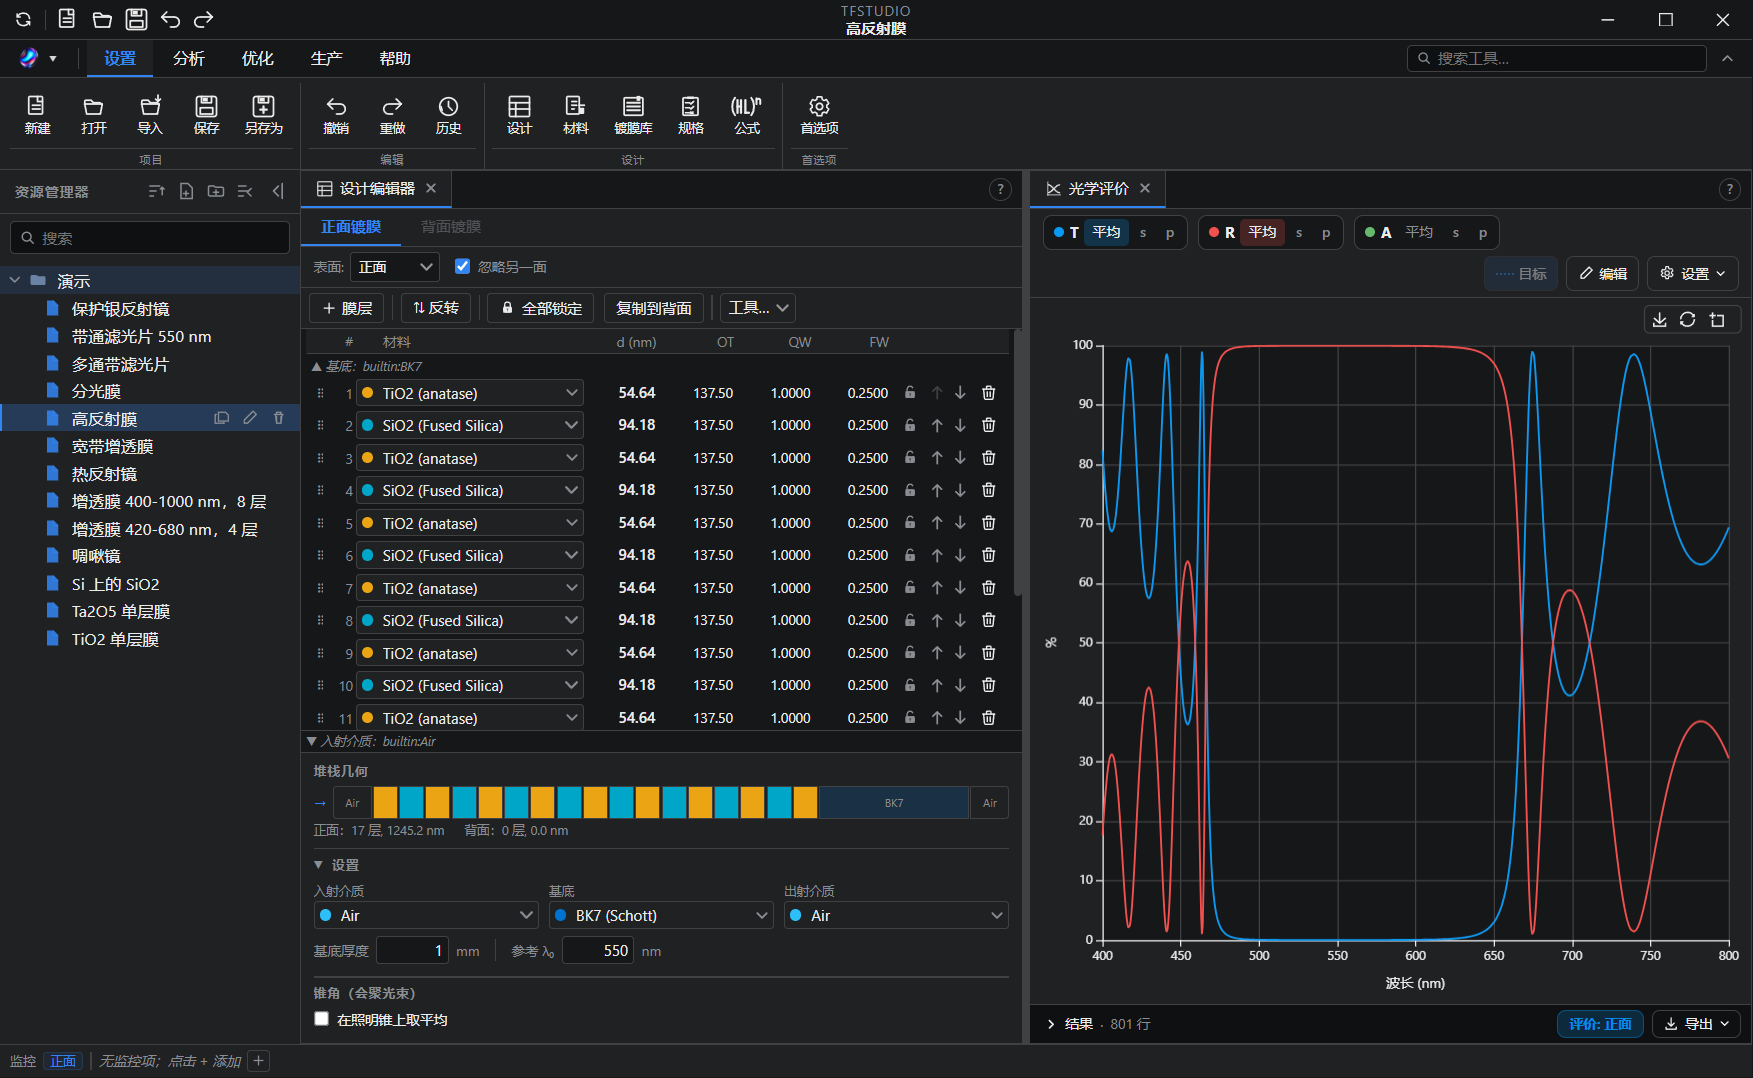Open the 公式 (Formula) tool
This screenshot has width=1753, height=1078.
pyautogui.click(x=747, y=115)
